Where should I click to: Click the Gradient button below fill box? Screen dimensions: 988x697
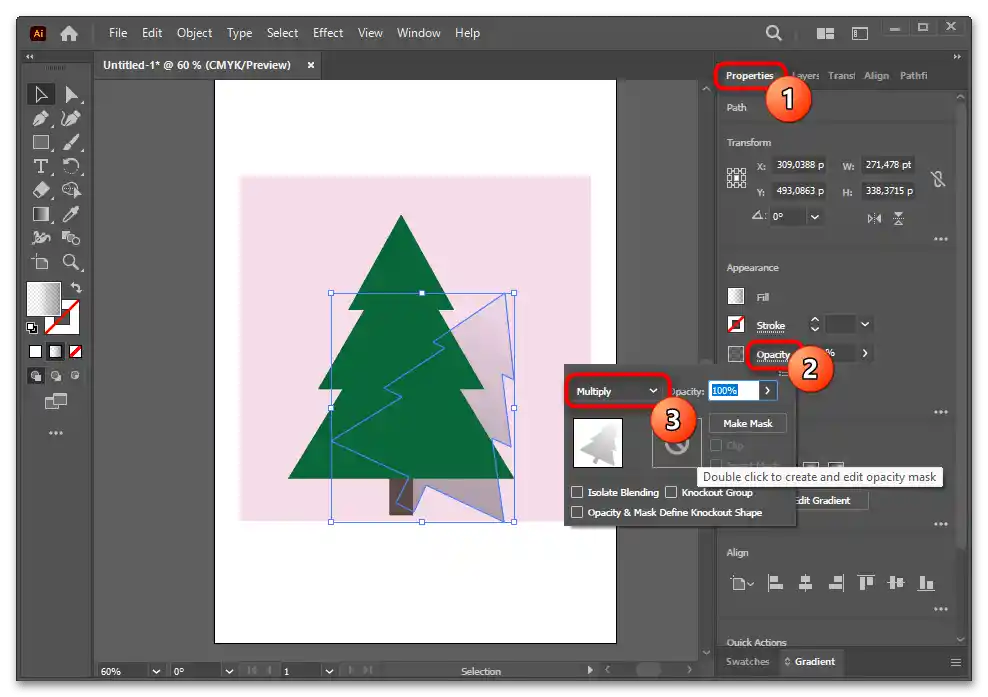pyautogui.click(x=55, y=352)
